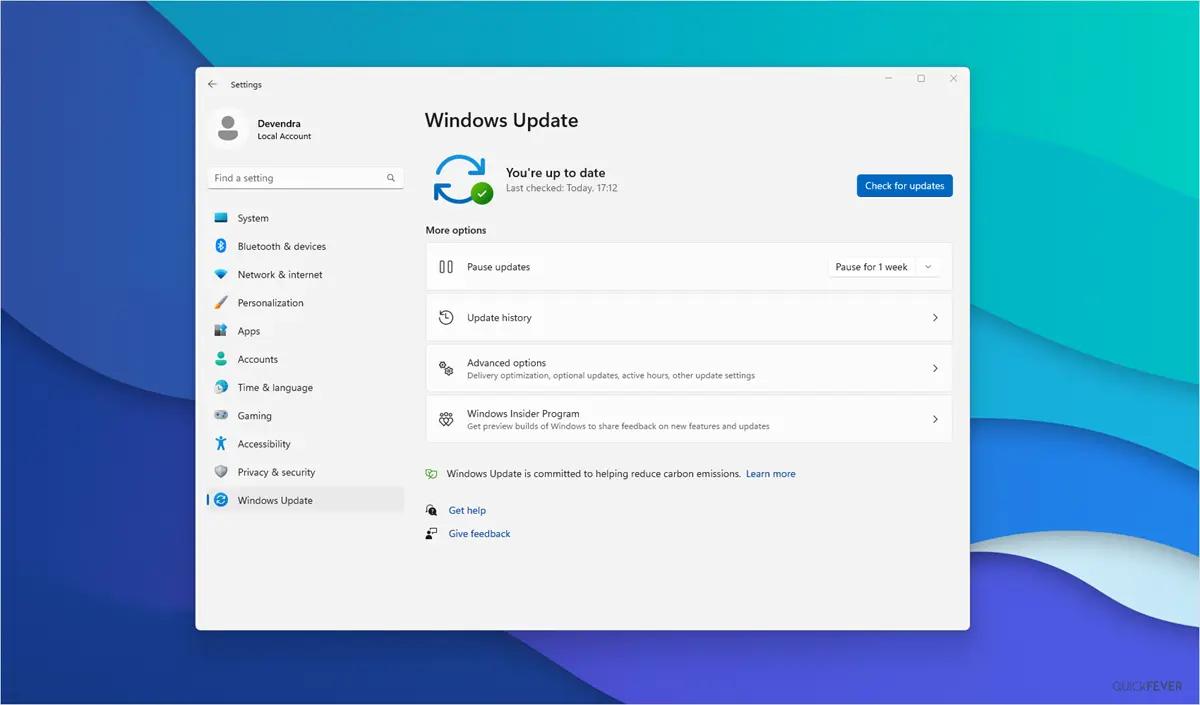Click the update sync status icon
1200x705 pixels.
point(462,180)
